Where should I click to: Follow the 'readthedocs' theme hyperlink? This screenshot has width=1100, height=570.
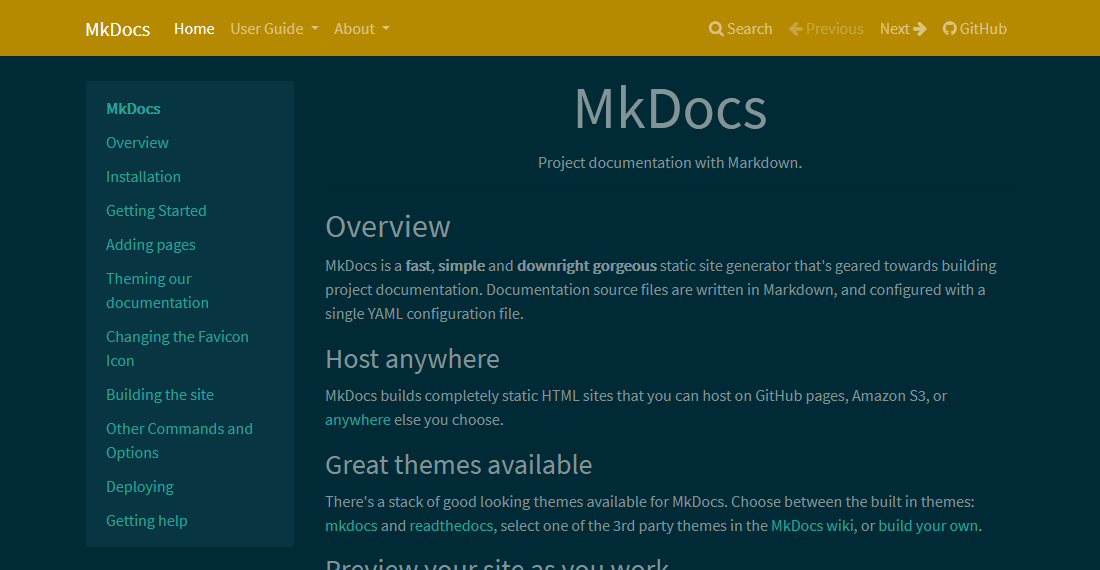click(451, 526)
